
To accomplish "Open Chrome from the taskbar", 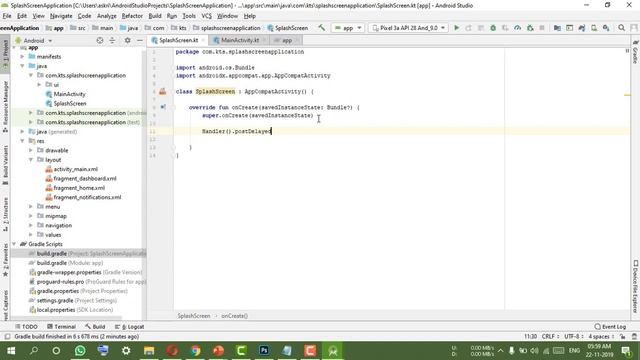I will click(x=196, y=351).
